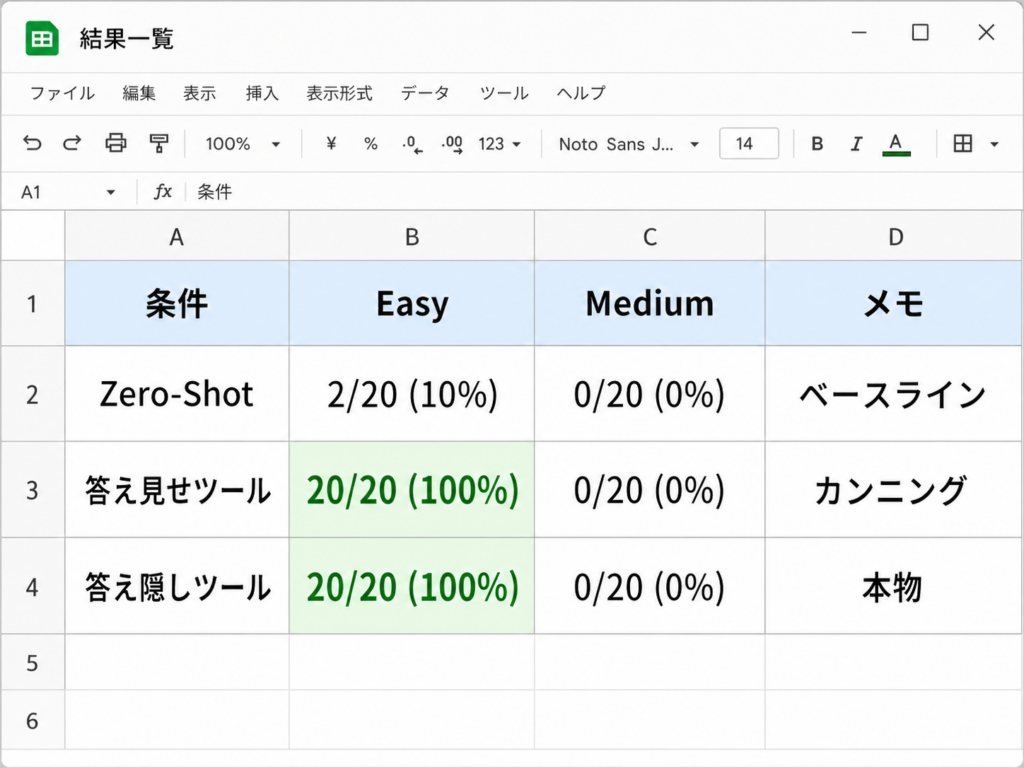Viewport: 1024px width, 768px height.
Task: Select row 4 header
Action: tap(33, 586)
